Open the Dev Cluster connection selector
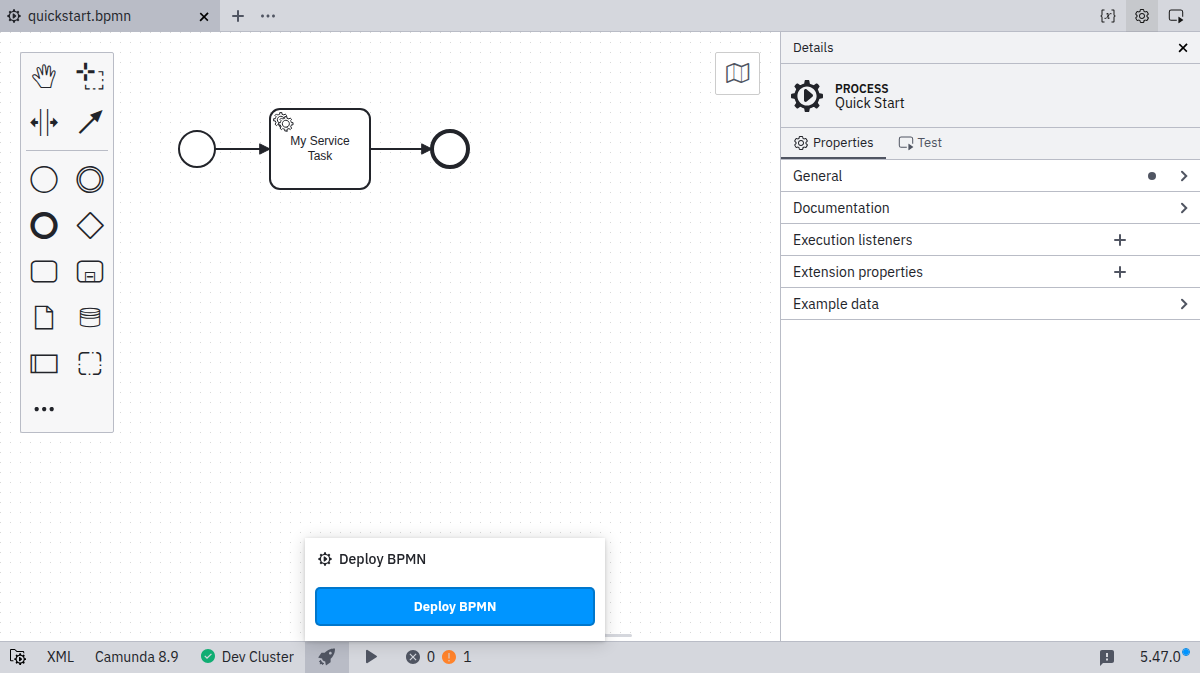This screenshot has height=673, width=1200. (247, 657)
